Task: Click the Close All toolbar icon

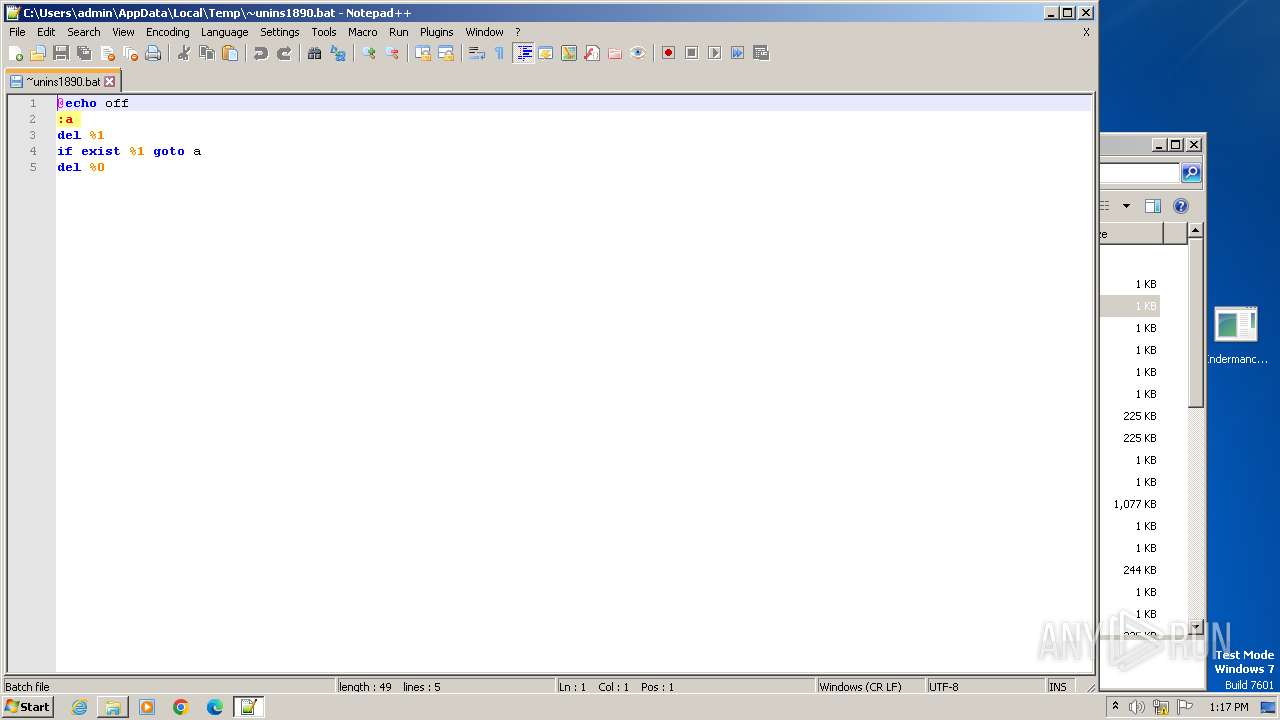Action: pyautogui.click(x=130, y=53)
